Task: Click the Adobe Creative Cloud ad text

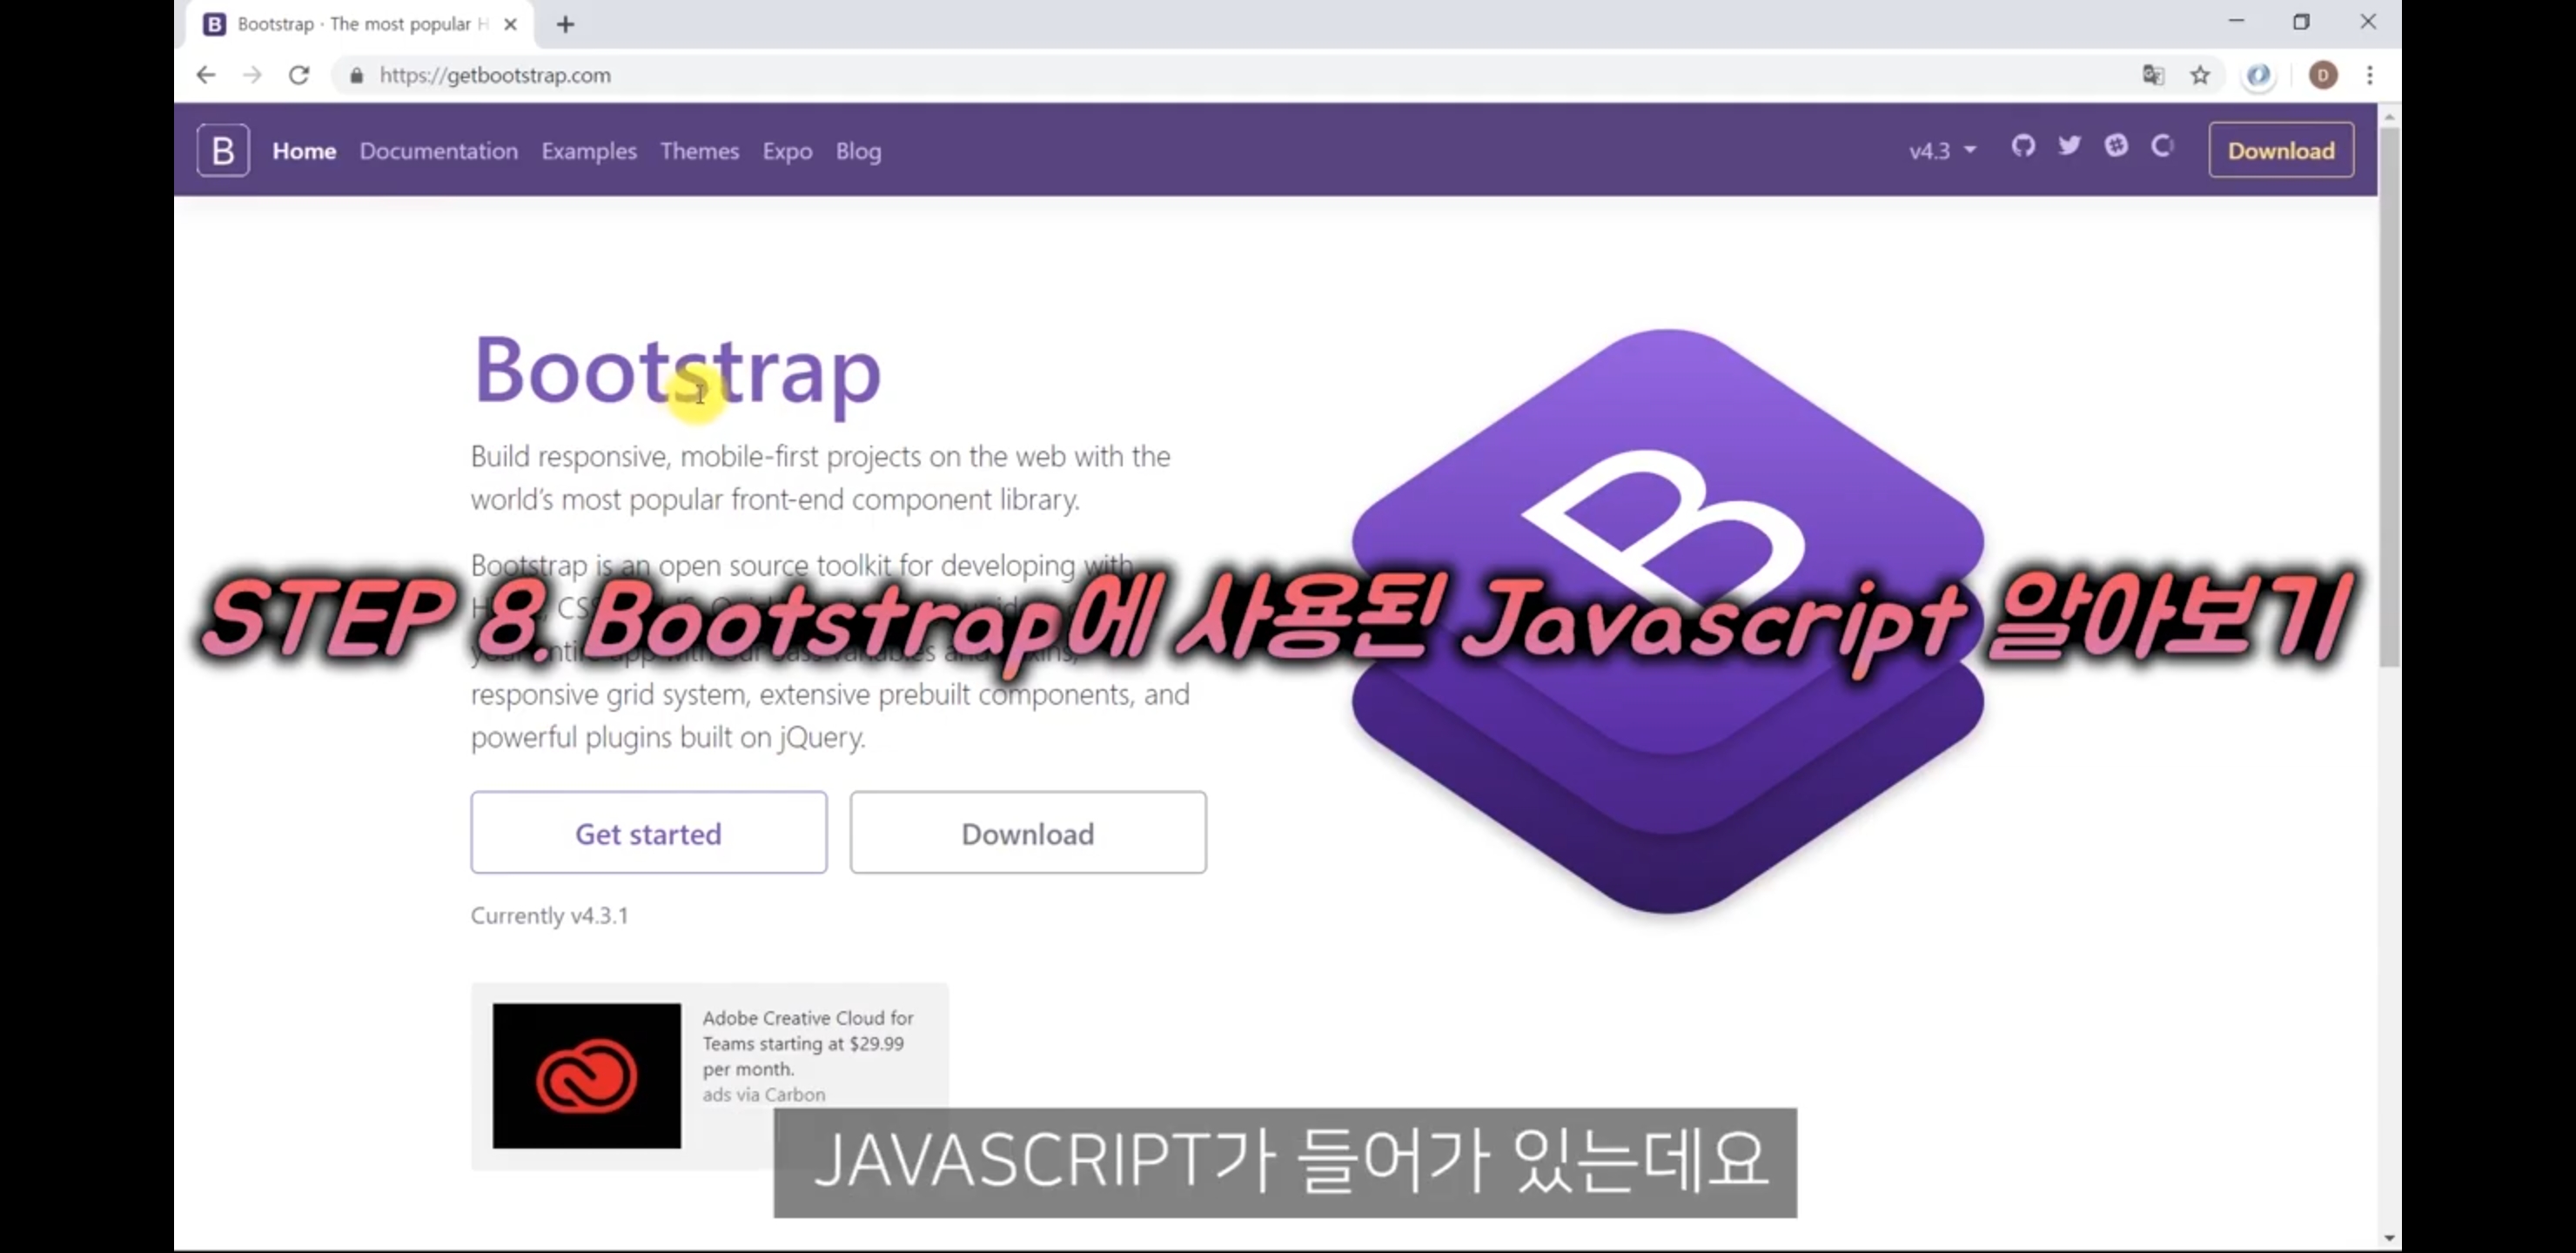Action: 807,1043
